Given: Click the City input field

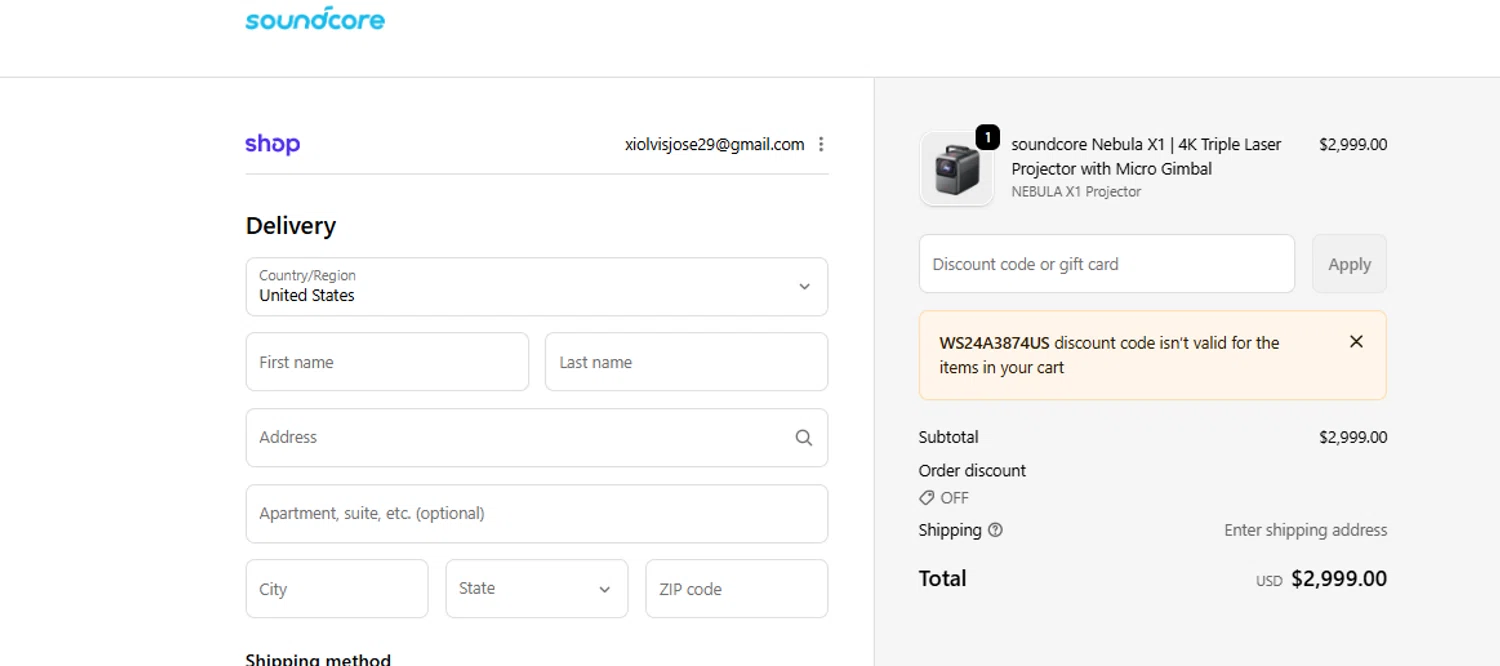Looking at the screenshot, I should 336,589.
